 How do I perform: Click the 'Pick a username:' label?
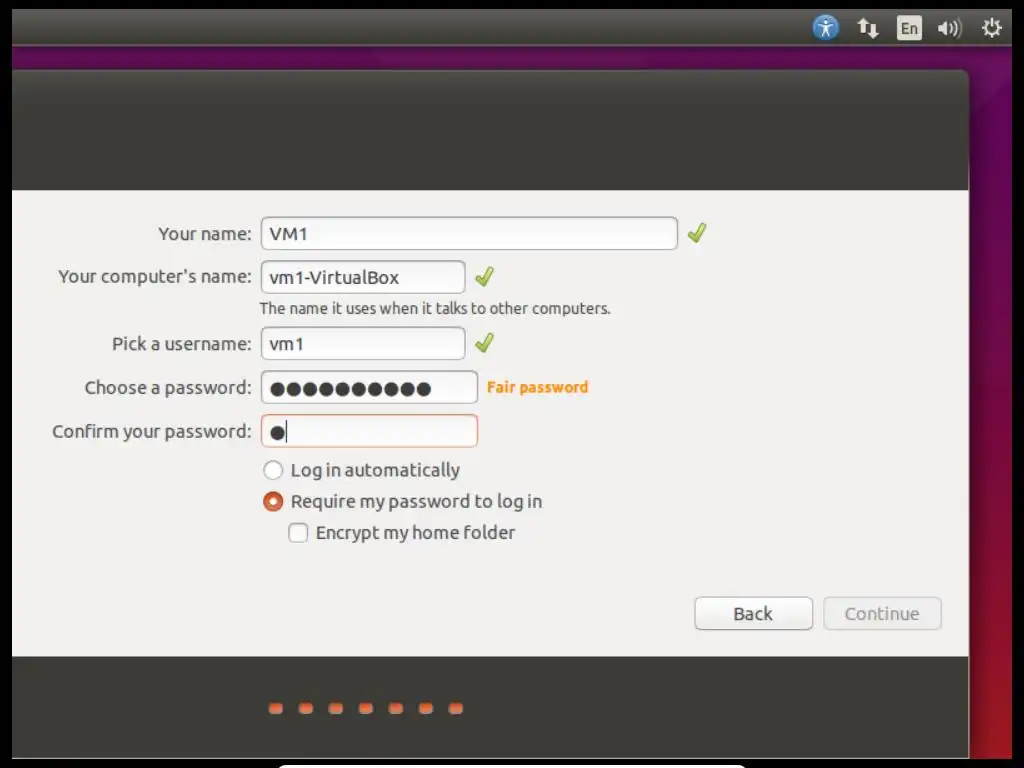pyautogui.click(x=182, y=344)
